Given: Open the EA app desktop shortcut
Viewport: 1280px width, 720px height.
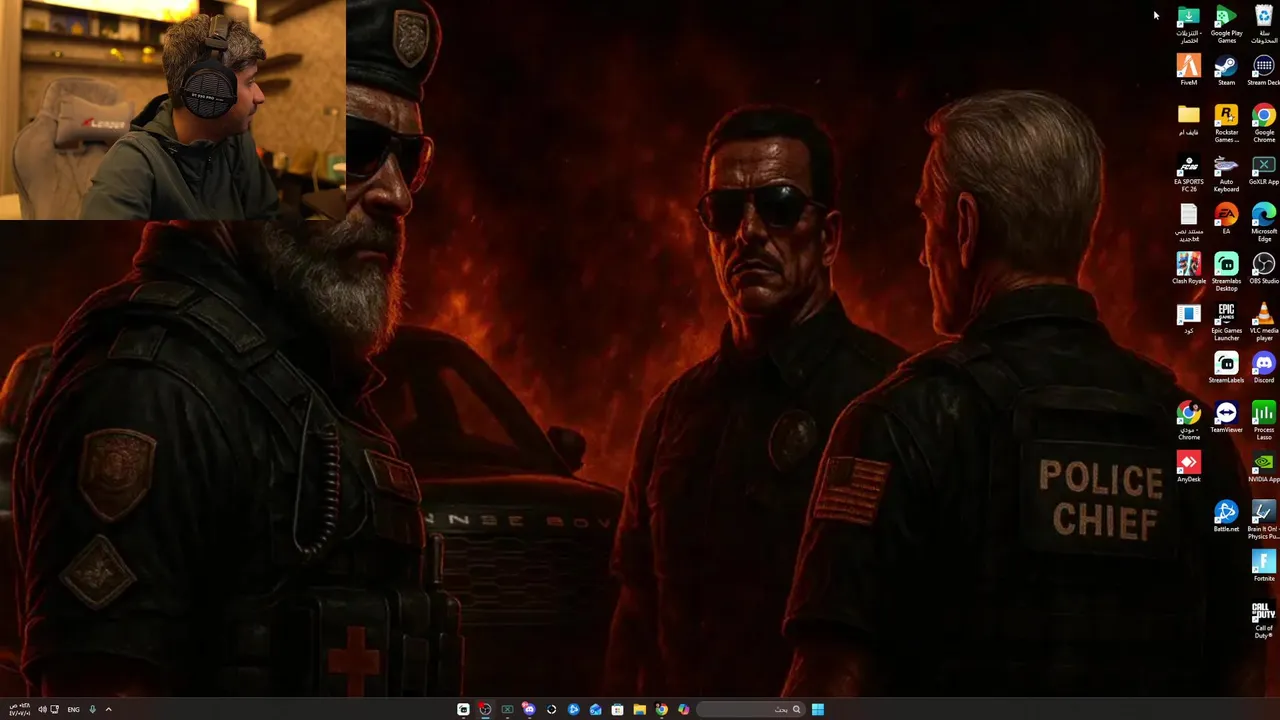Looking at the screenshot, I should [1226, 219].
